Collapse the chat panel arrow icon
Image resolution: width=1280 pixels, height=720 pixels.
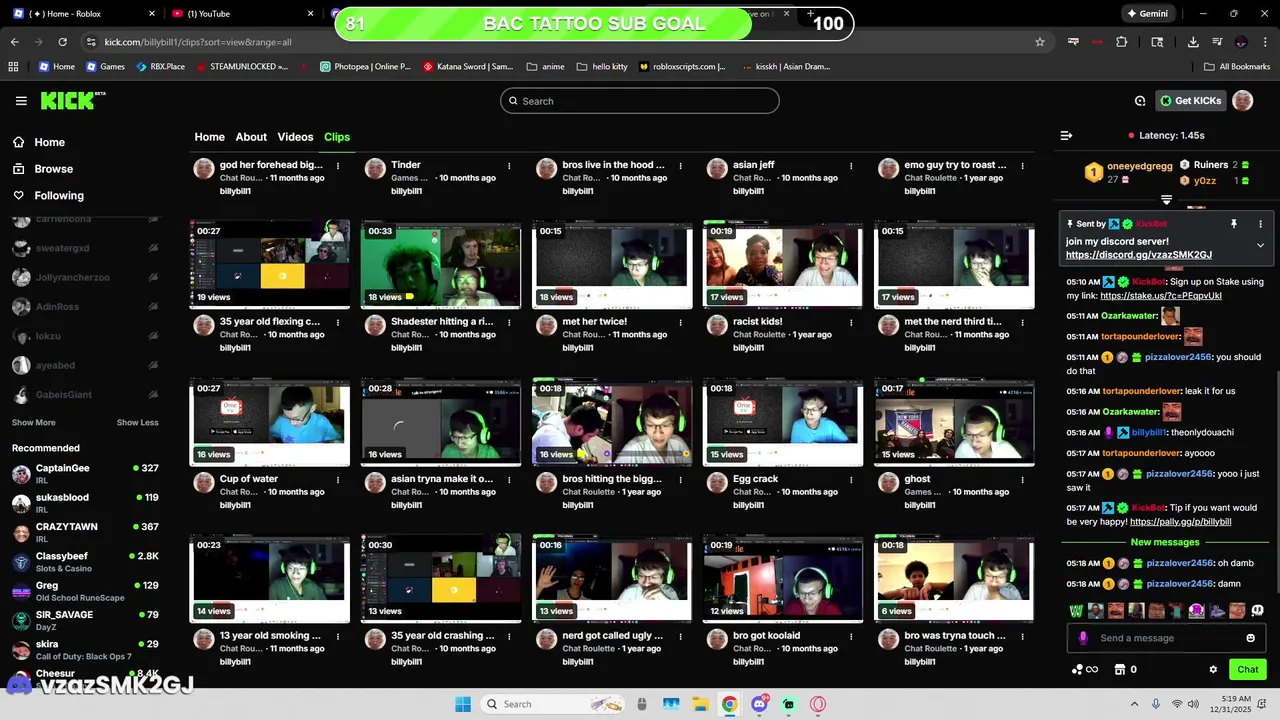(x=1066, y=135)
